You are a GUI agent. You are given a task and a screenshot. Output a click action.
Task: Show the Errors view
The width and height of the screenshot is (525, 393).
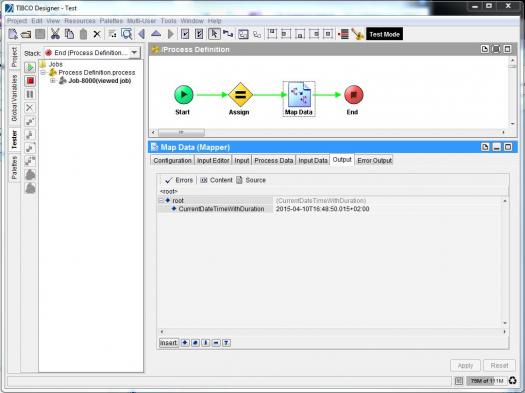[x=179, y=180]
